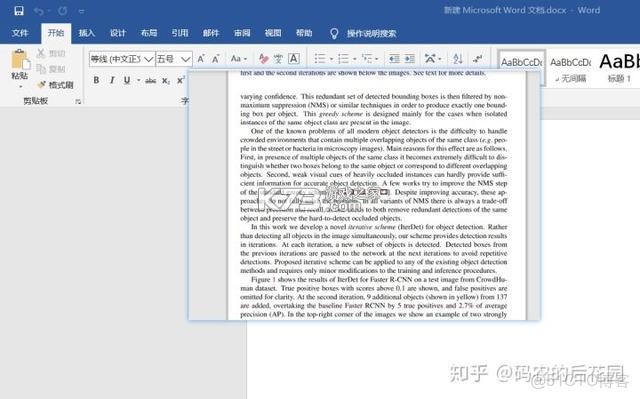640x399 pixels.
Task: Switch to the 审阅 ribbon tab
Action: [242, 33]
